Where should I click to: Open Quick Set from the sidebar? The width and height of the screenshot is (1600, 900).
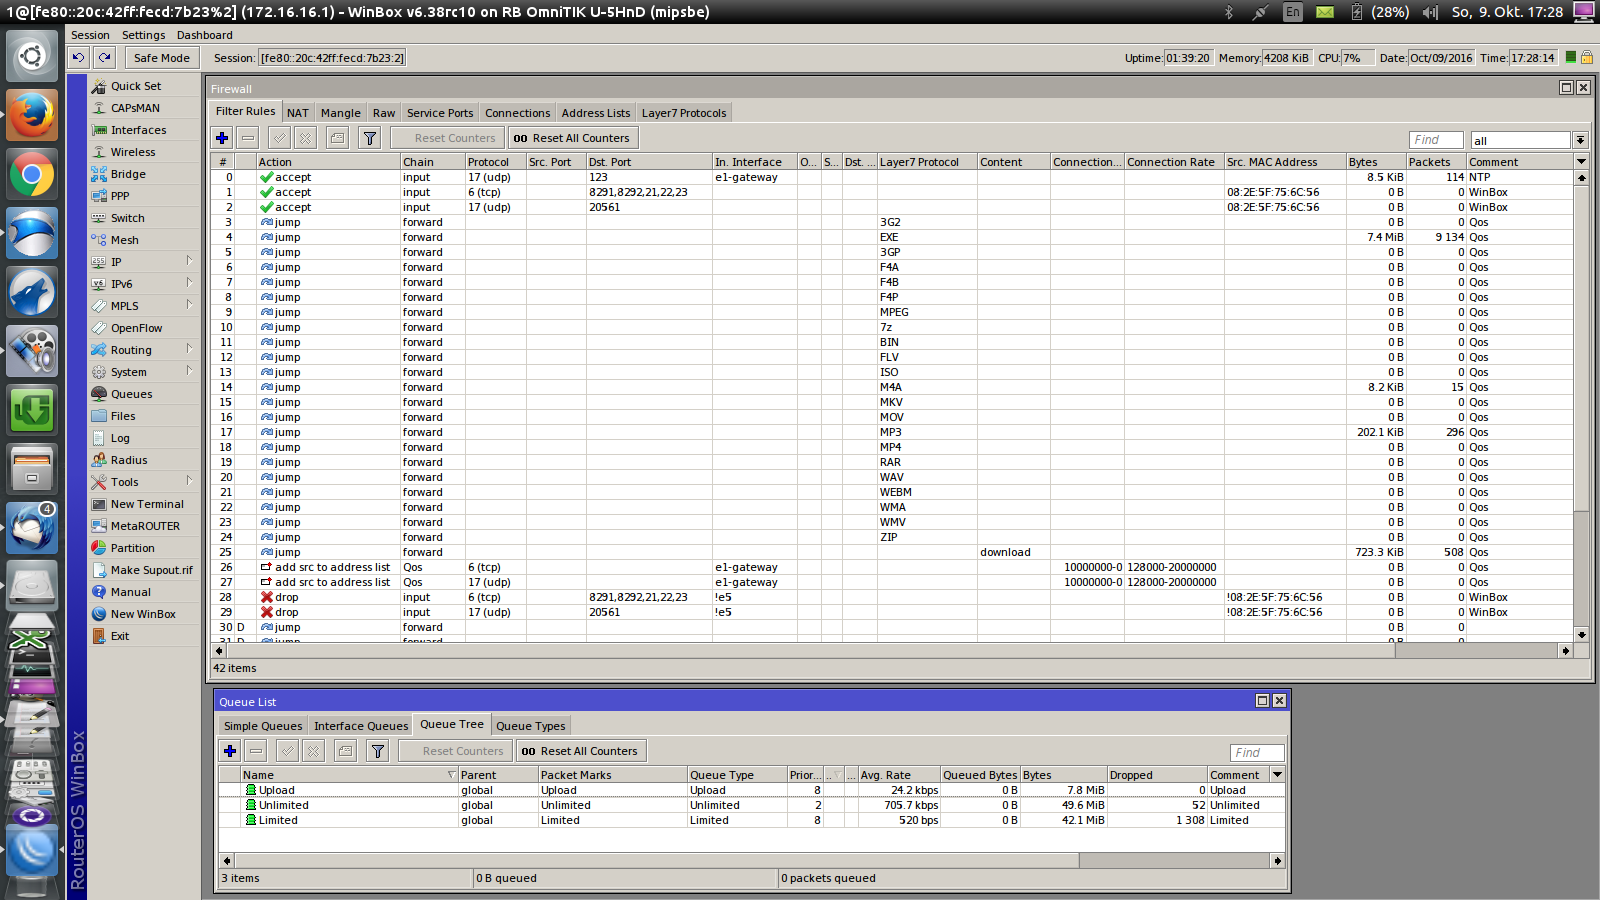point(144,86)
